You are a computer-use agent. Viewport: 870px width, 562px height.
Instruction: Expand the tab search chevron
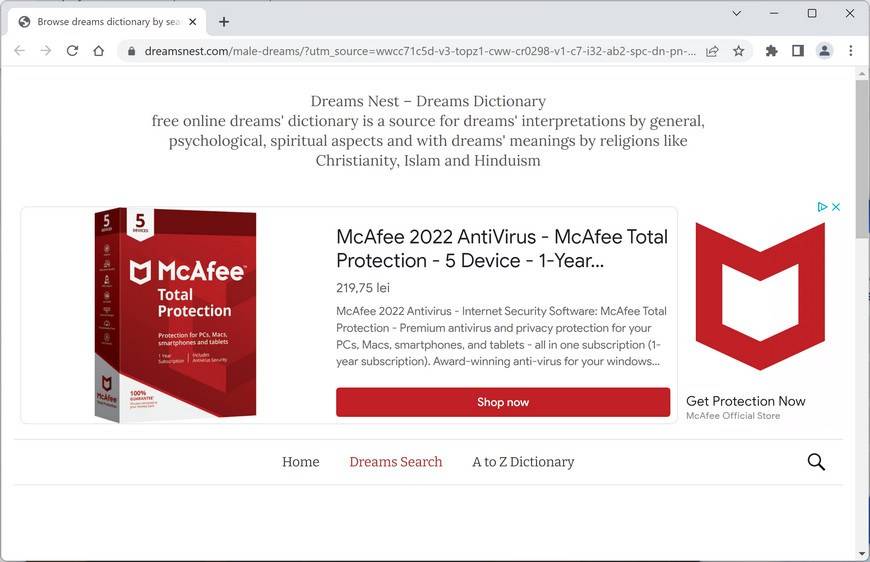(737, 13)
